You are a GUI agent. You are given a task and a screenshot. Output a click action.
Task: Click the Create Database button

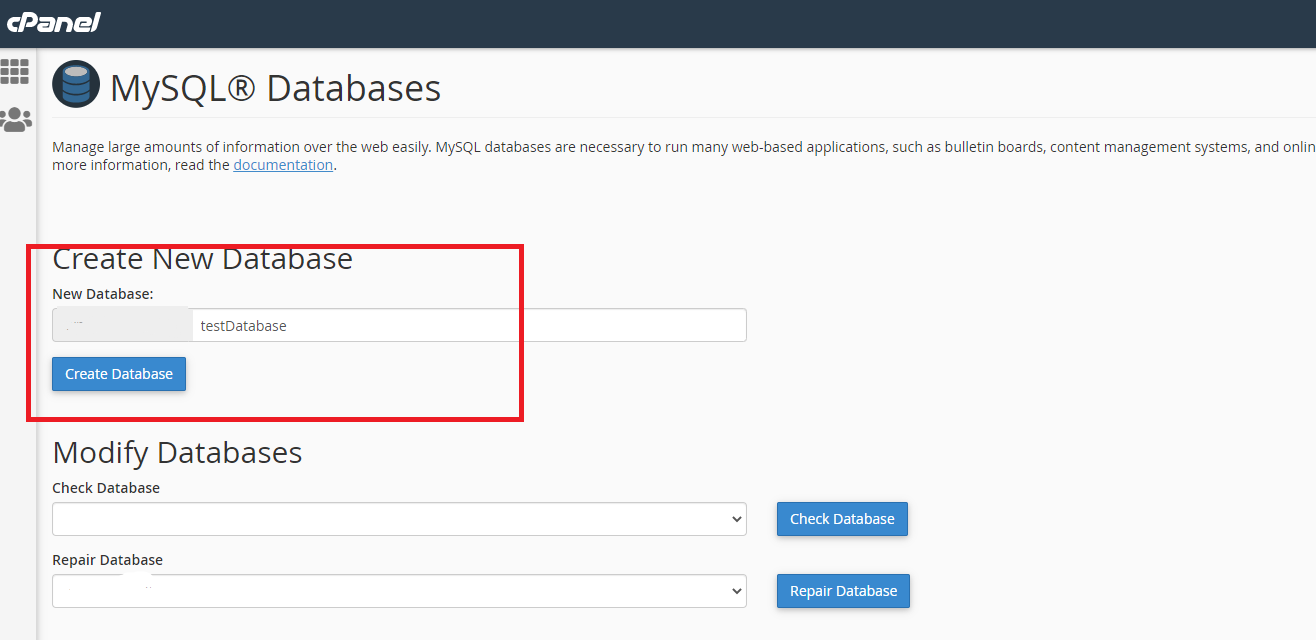click(119, 374)
